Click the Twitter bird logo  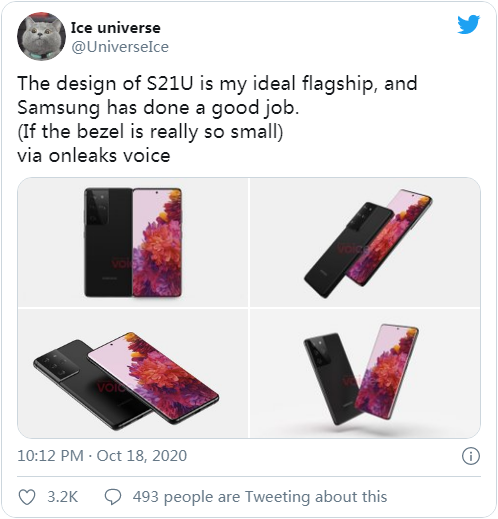click(468, 24)
